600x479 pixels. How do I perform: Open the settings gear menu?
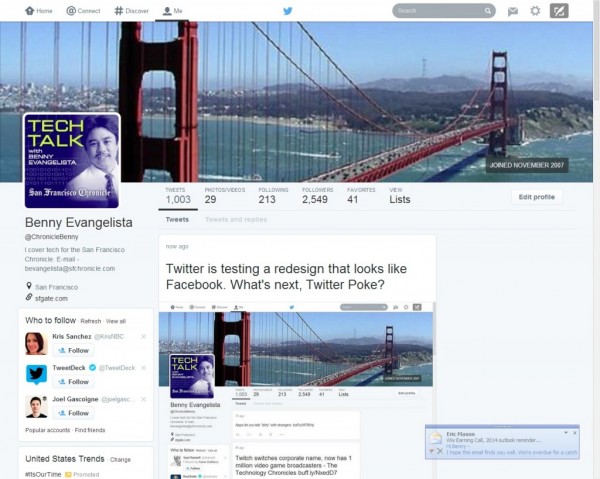coord(535,11)
